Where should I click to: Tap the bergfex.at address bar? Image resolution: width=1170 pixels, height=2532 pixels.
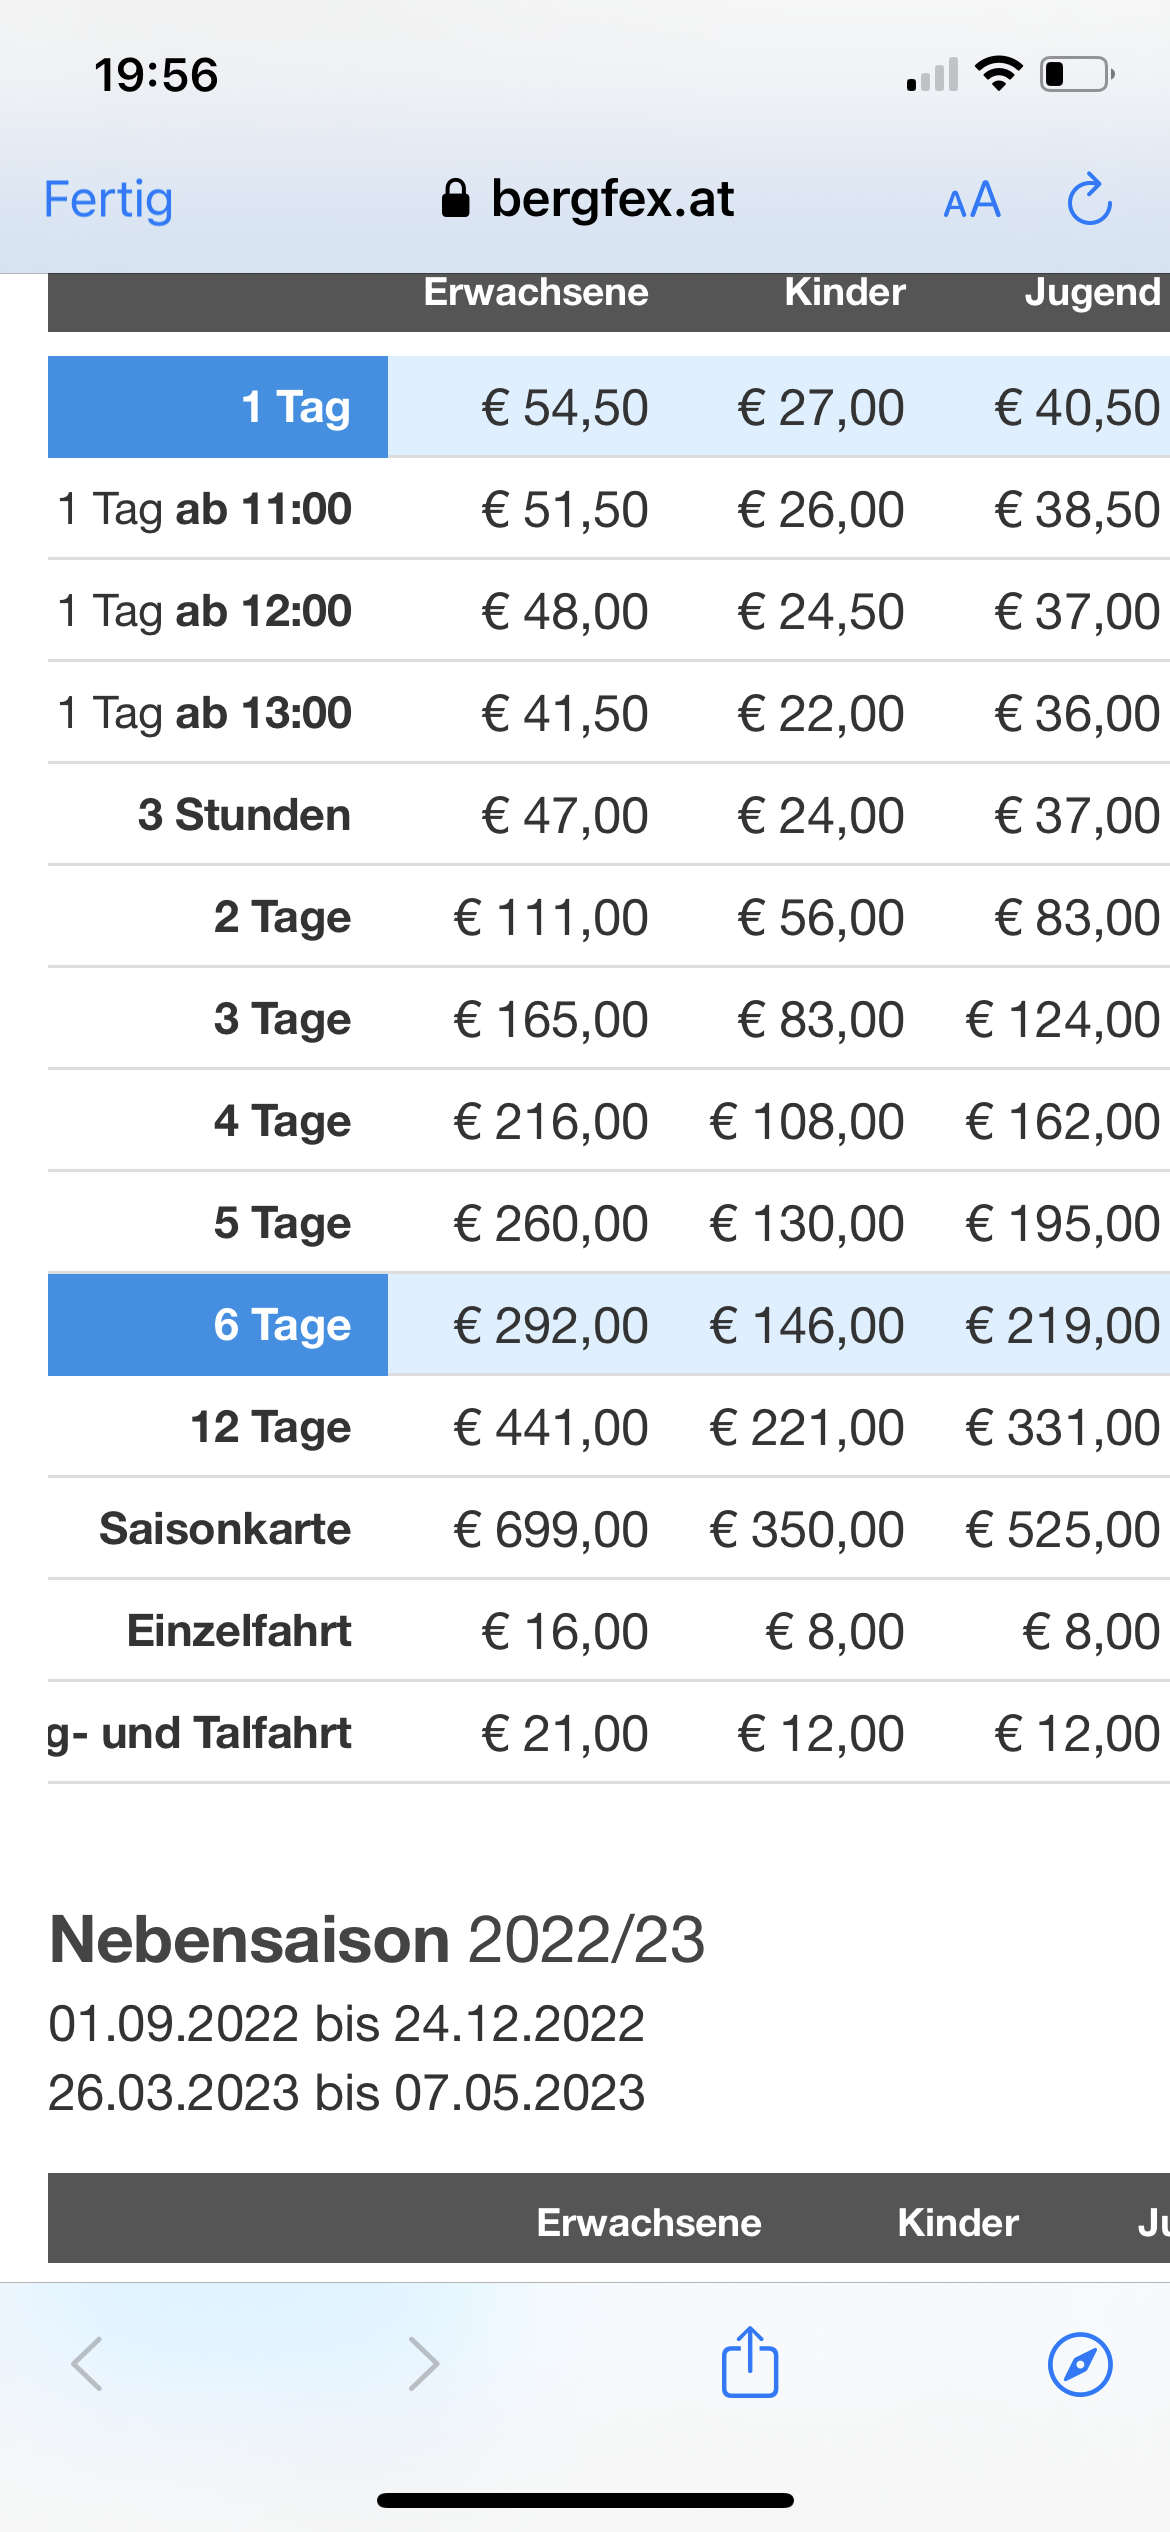tap(588, 199)
